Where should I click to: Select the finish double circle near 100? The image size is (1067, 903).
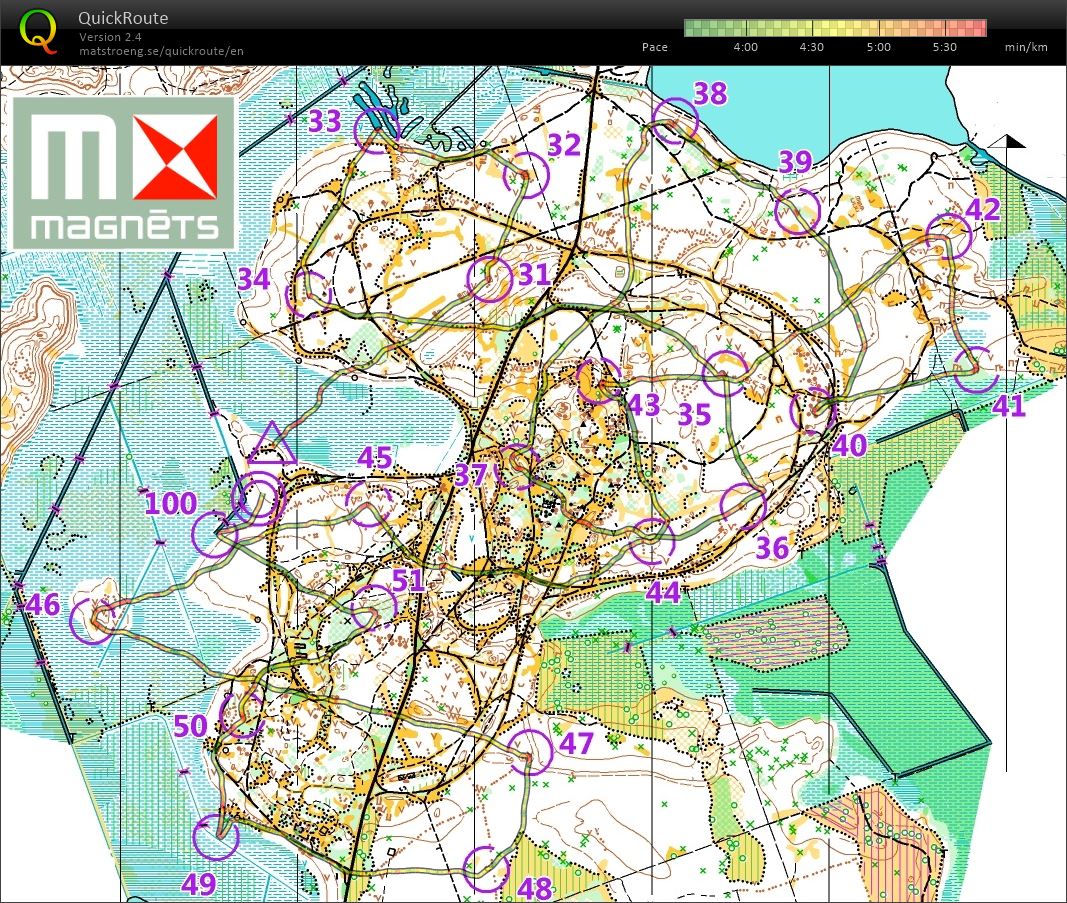256,497
